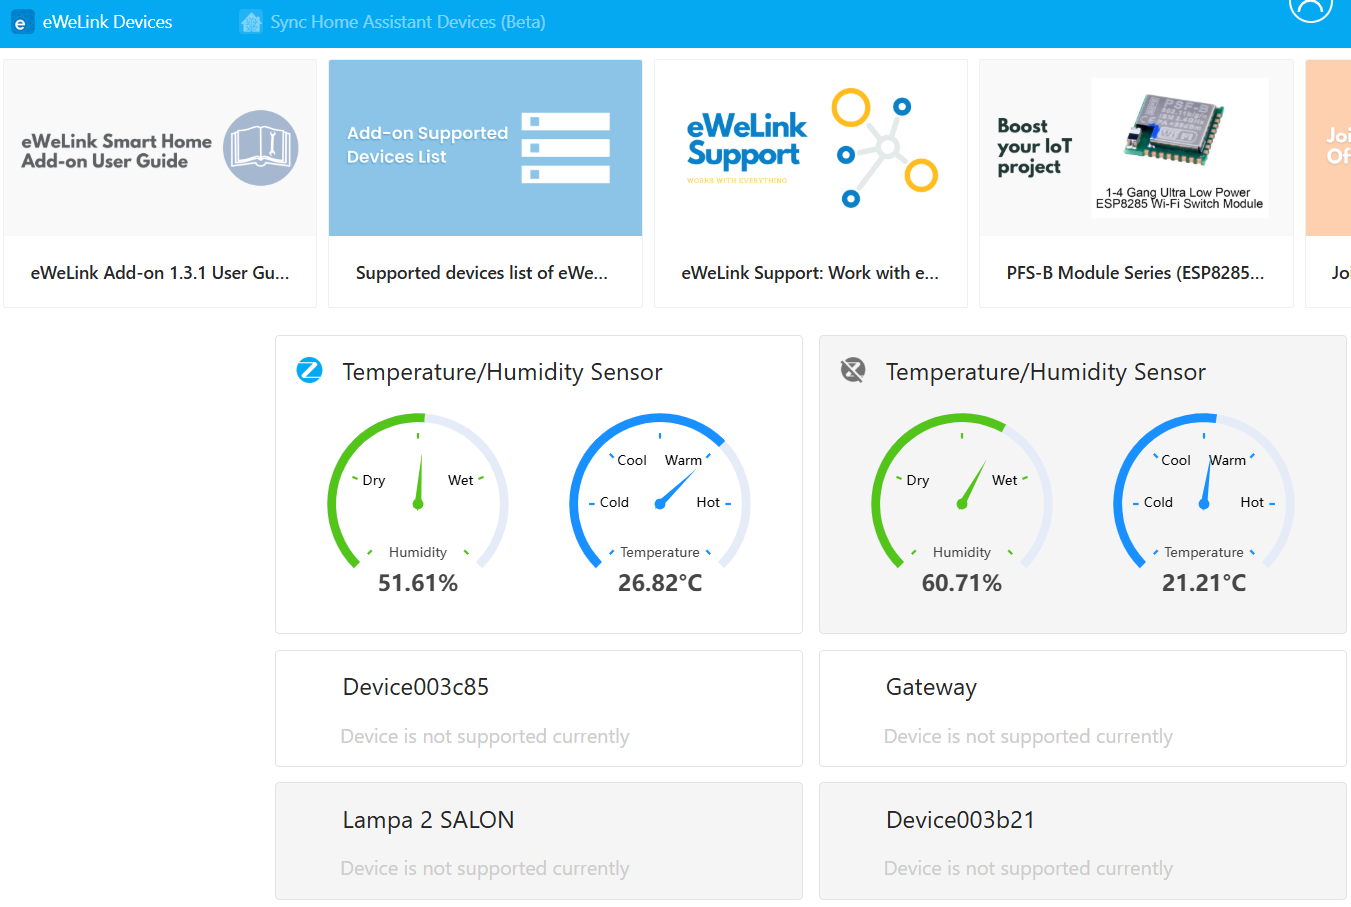
Task: Click "Device is not supported currently" under Lampa 2 SALON
Action: 485,869
